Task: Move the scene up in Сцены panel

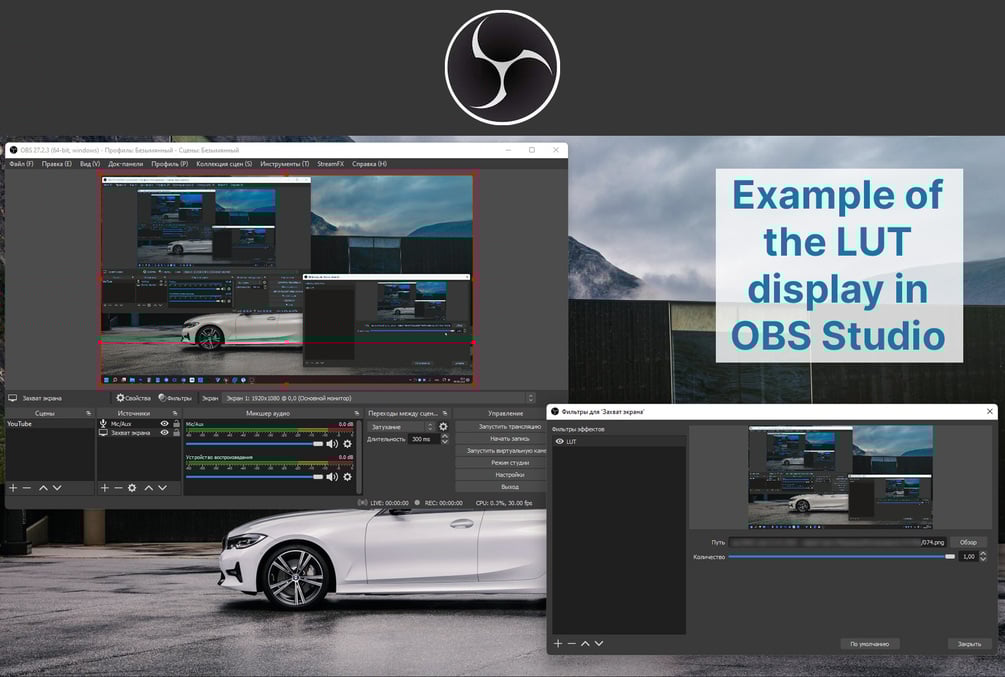Action: [43, 488]
